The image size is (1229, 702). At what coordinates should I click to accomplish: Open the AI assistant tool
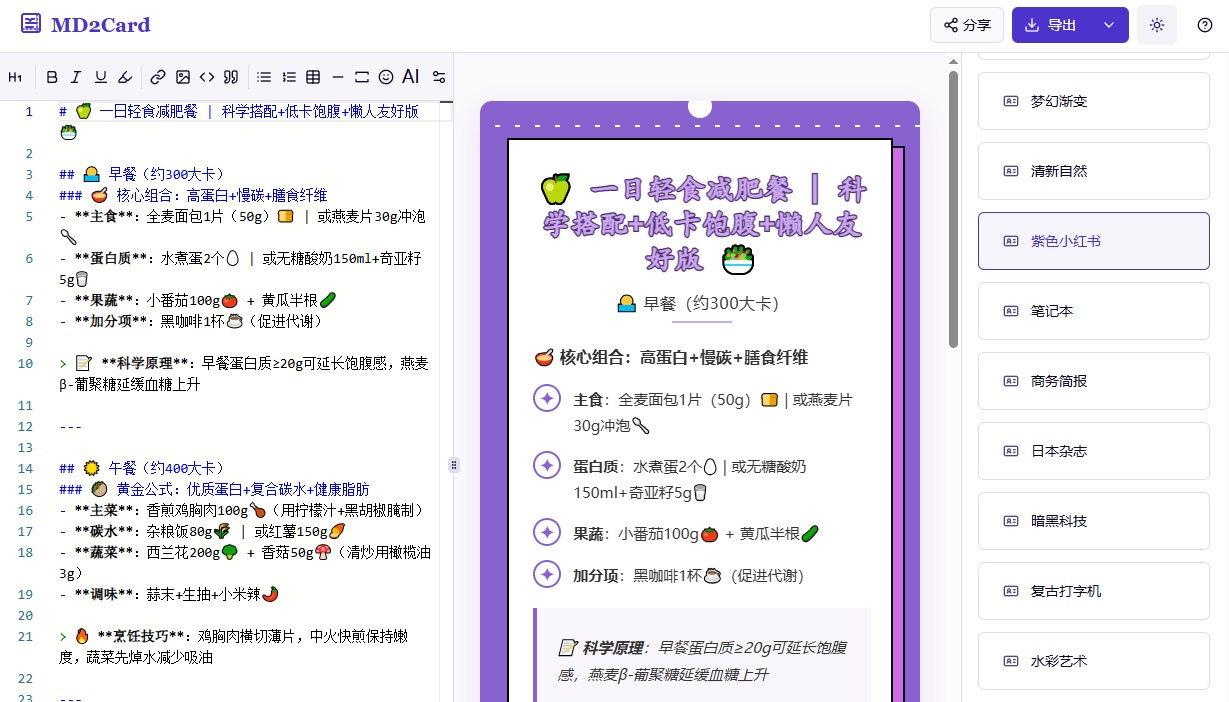411,77
